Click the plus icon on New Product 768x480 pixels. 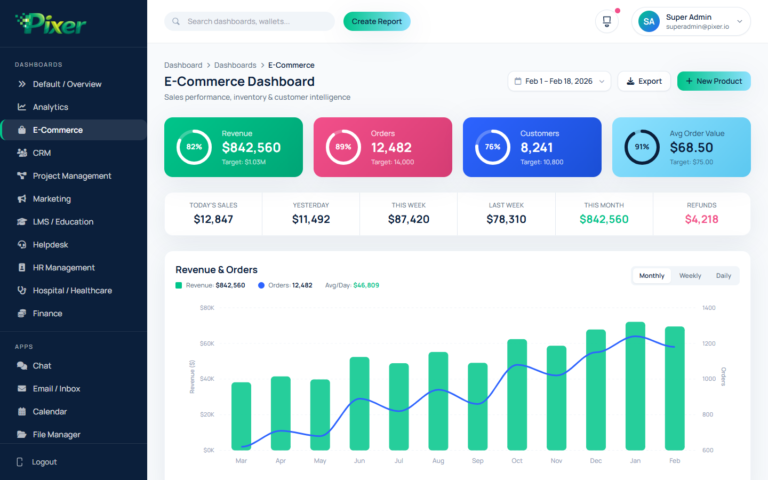tap(689, 81)
